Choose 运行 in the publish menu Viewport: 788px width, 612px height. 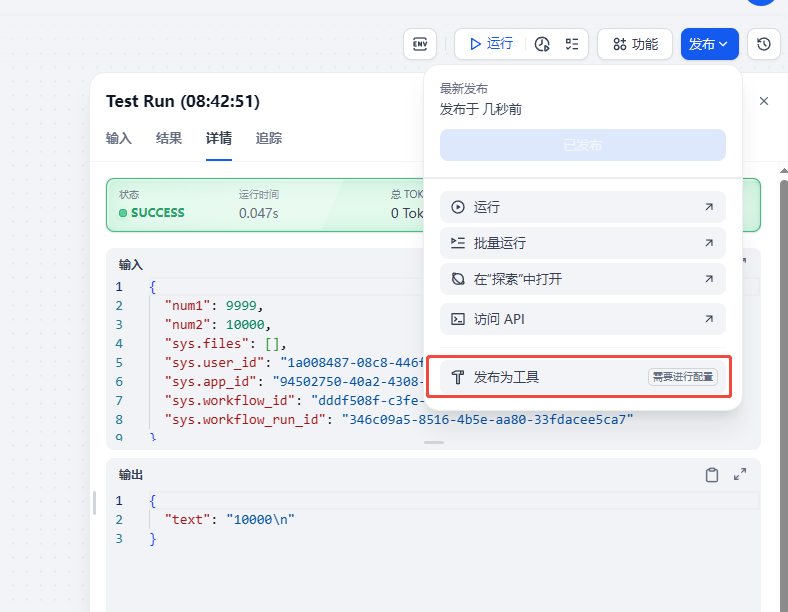582,207
